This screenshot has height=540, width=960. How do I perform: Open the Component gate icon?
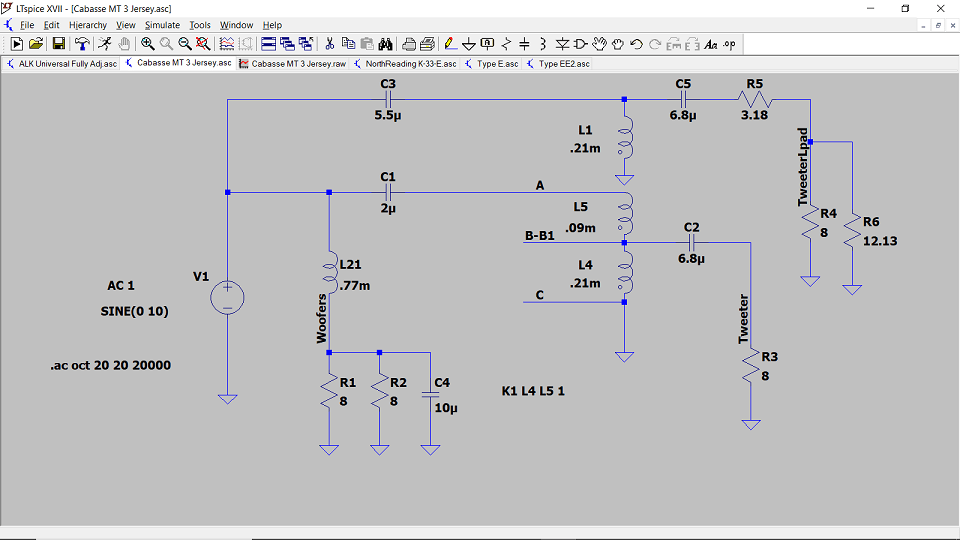coord(580,43)
